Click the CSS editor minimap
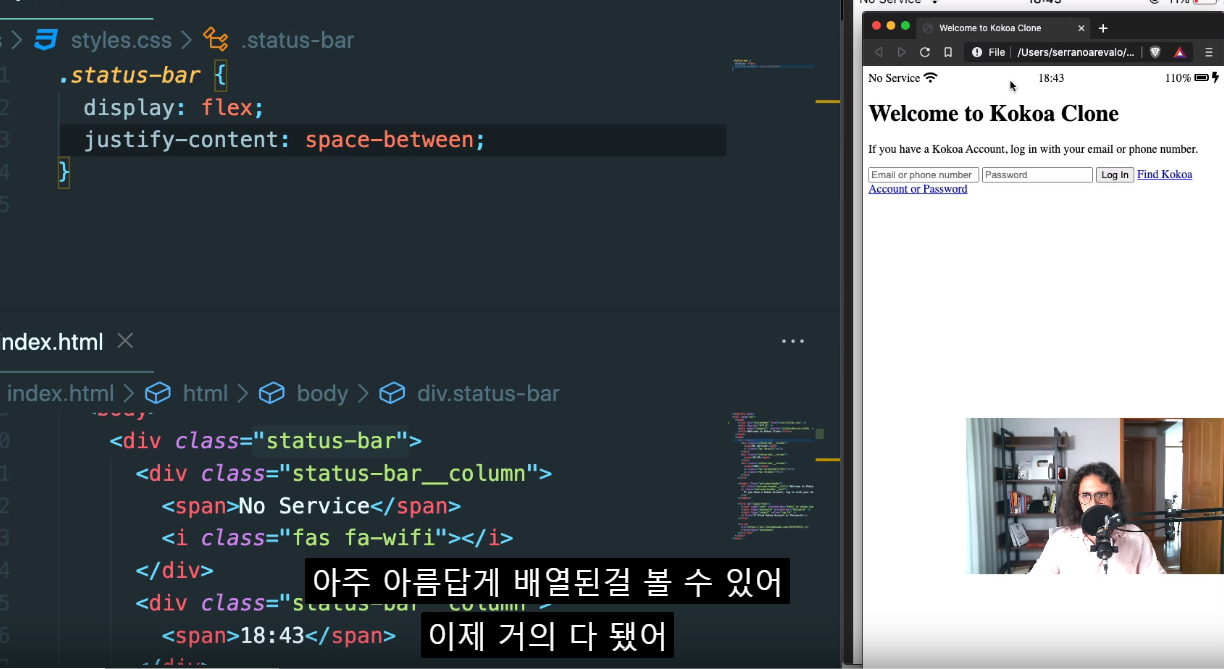Viewport: 1224px width, 669px height. click(x=771, y=65)
